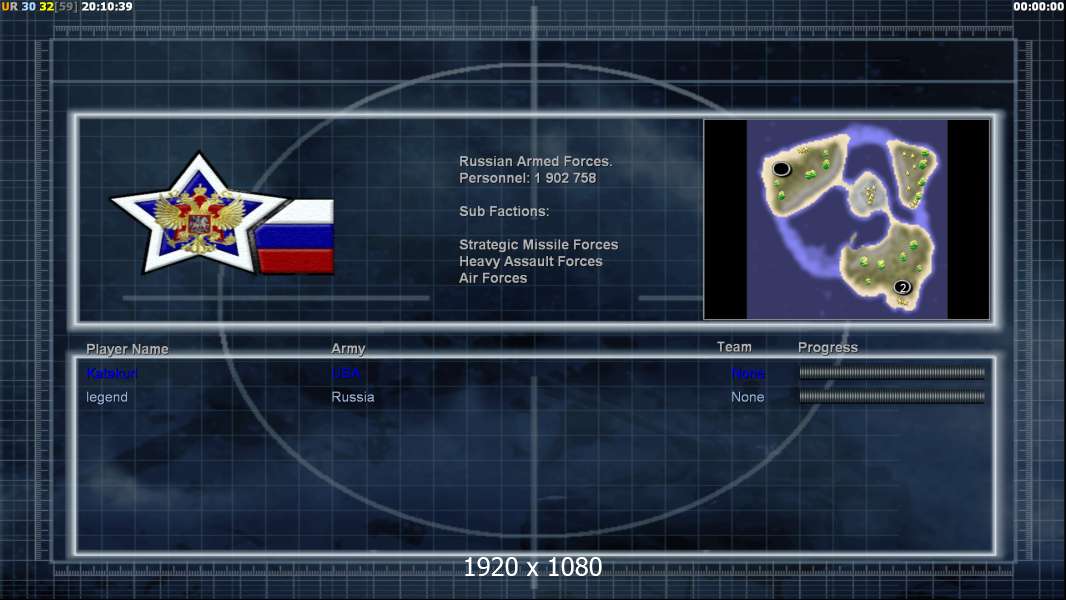Select the player name legend
This screenshot has width=1066, height=600.
(x=107, y=397)
